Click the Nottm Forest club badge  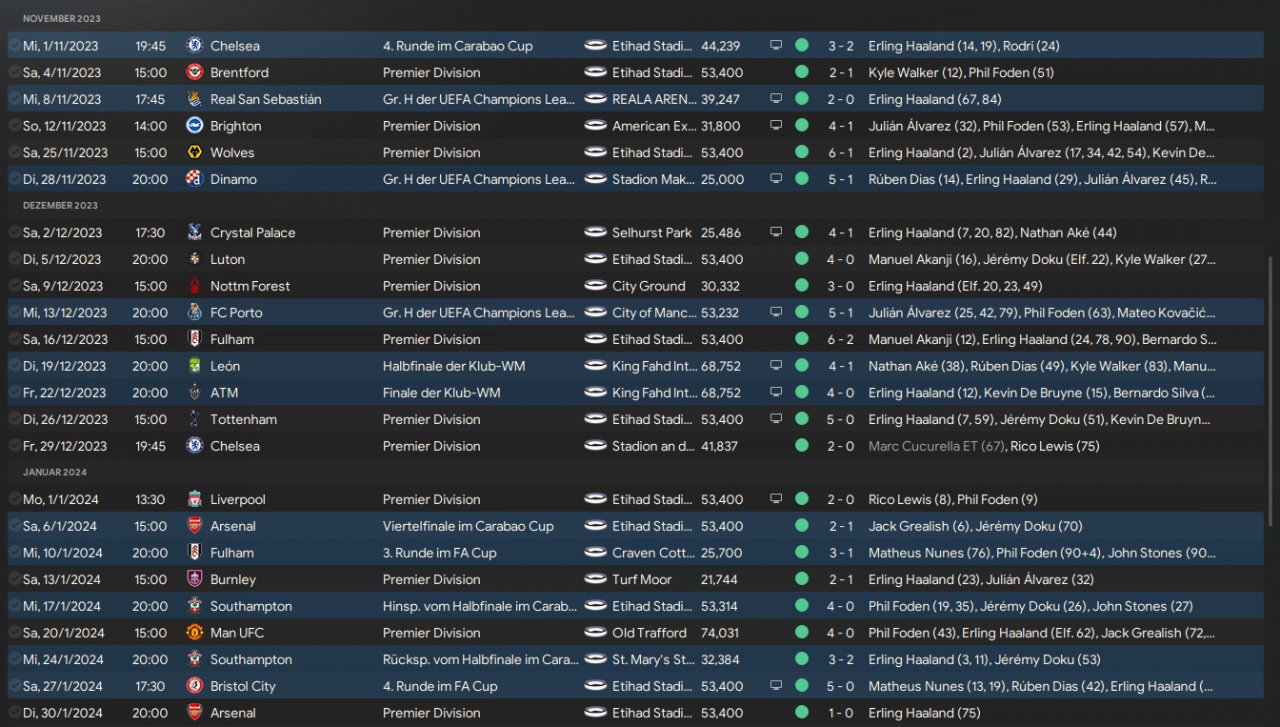pyautogui.click(x=195, y=286)
